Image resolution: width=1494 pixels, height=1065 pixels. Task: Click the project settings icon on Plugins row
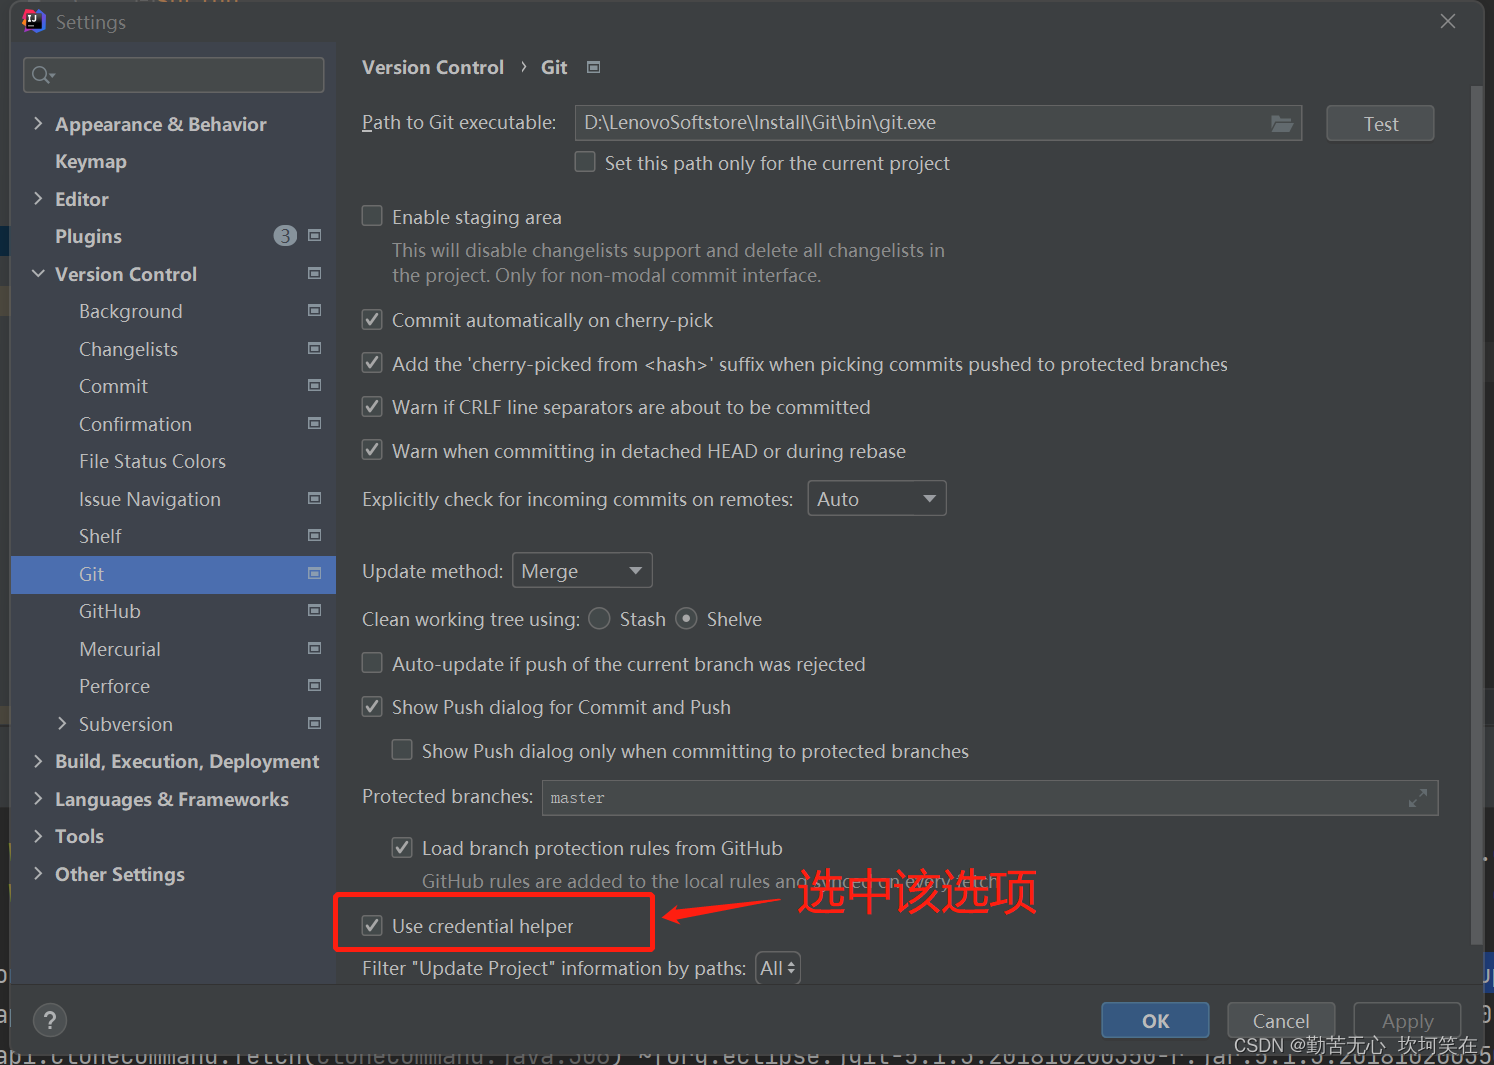(314, 235)
